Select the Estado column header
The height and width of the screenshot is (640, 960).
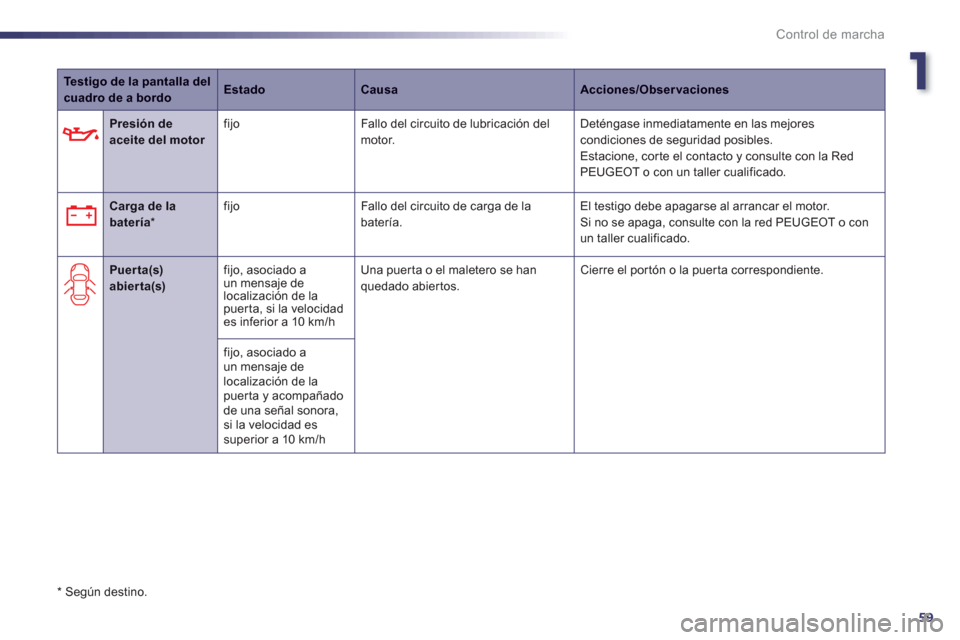(x=244, y=89)
